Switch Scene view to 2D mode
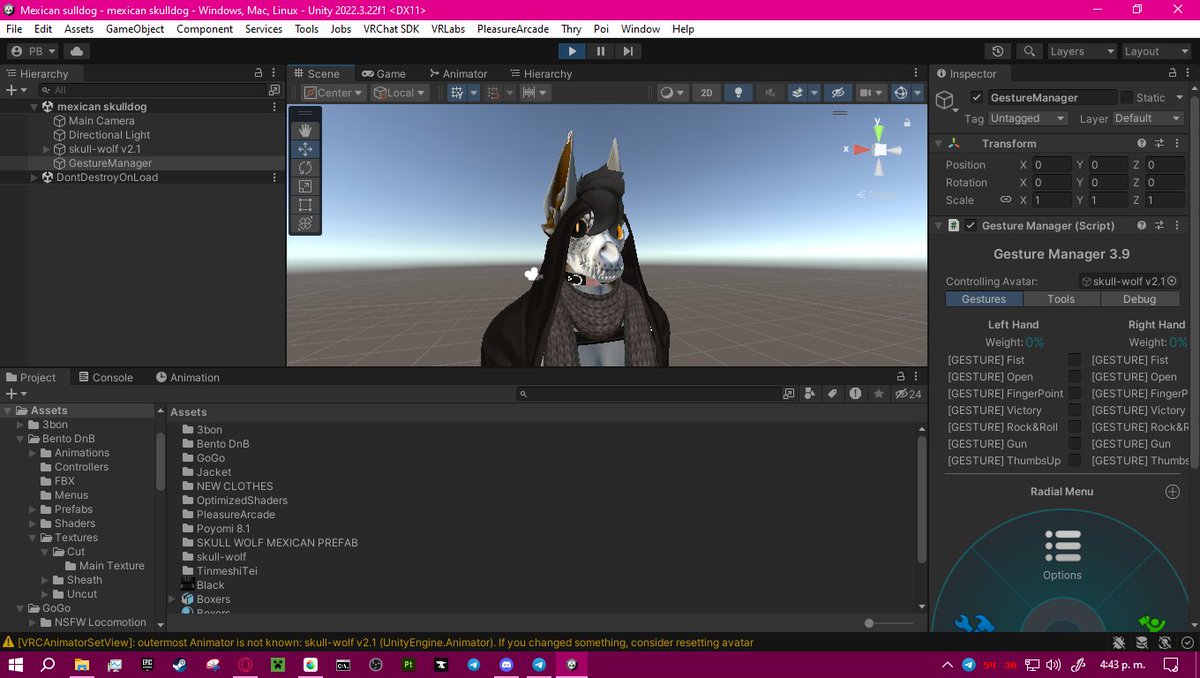 point(708,92)
